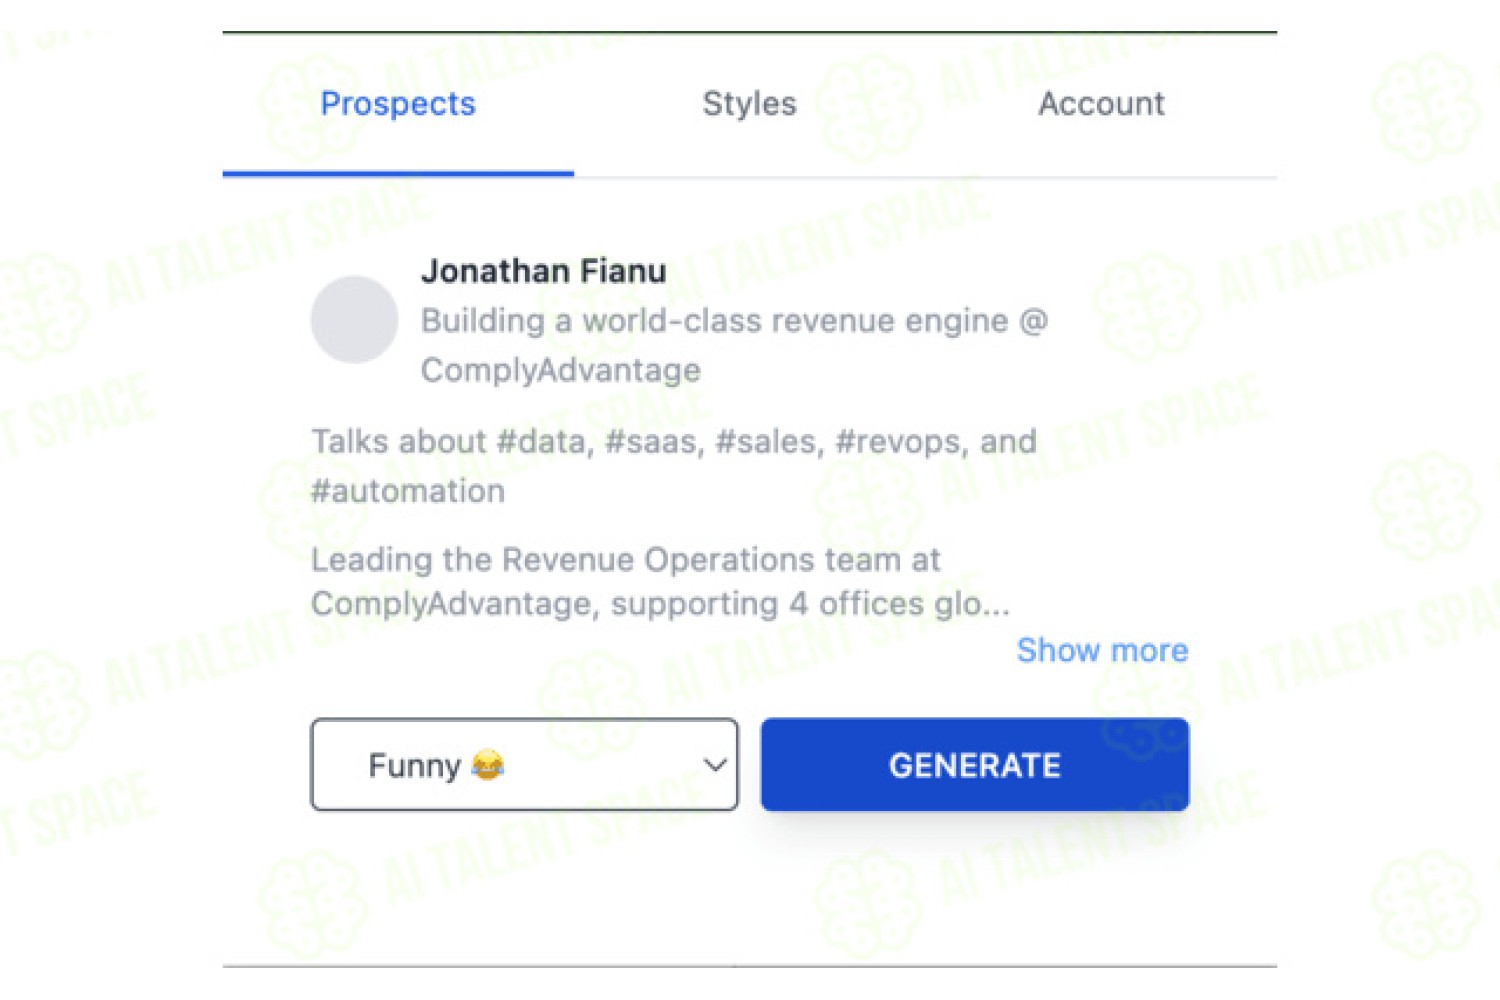Switch to the Styles tab
The width and height of the screenshot is (1500, 1000).
pos(749,104)
